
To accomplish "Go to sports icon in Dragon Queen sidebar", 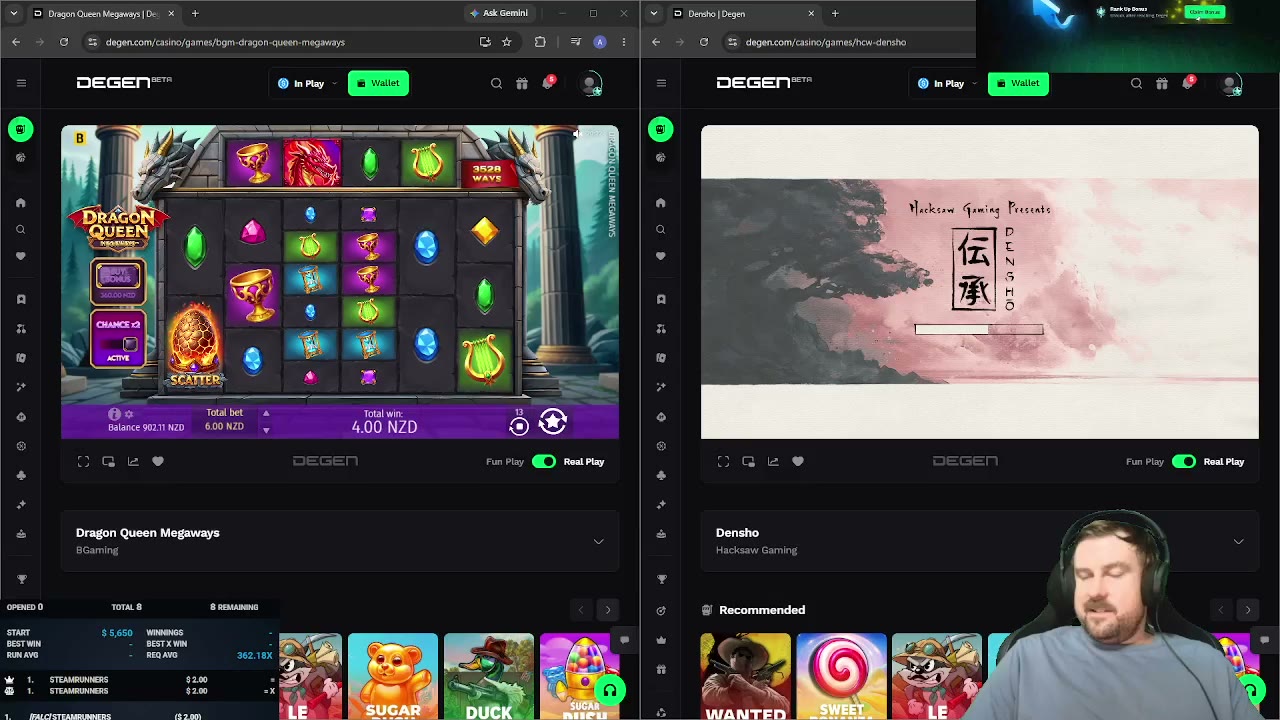I will tap(20, 157).
